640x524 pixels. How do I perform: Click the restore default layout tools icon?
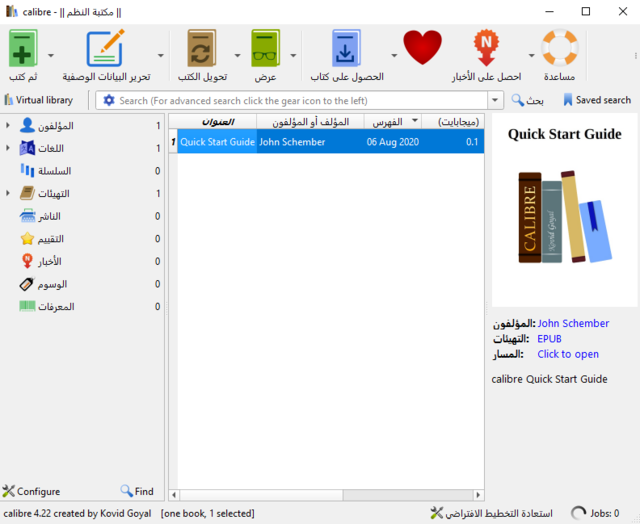coord(437,513)
